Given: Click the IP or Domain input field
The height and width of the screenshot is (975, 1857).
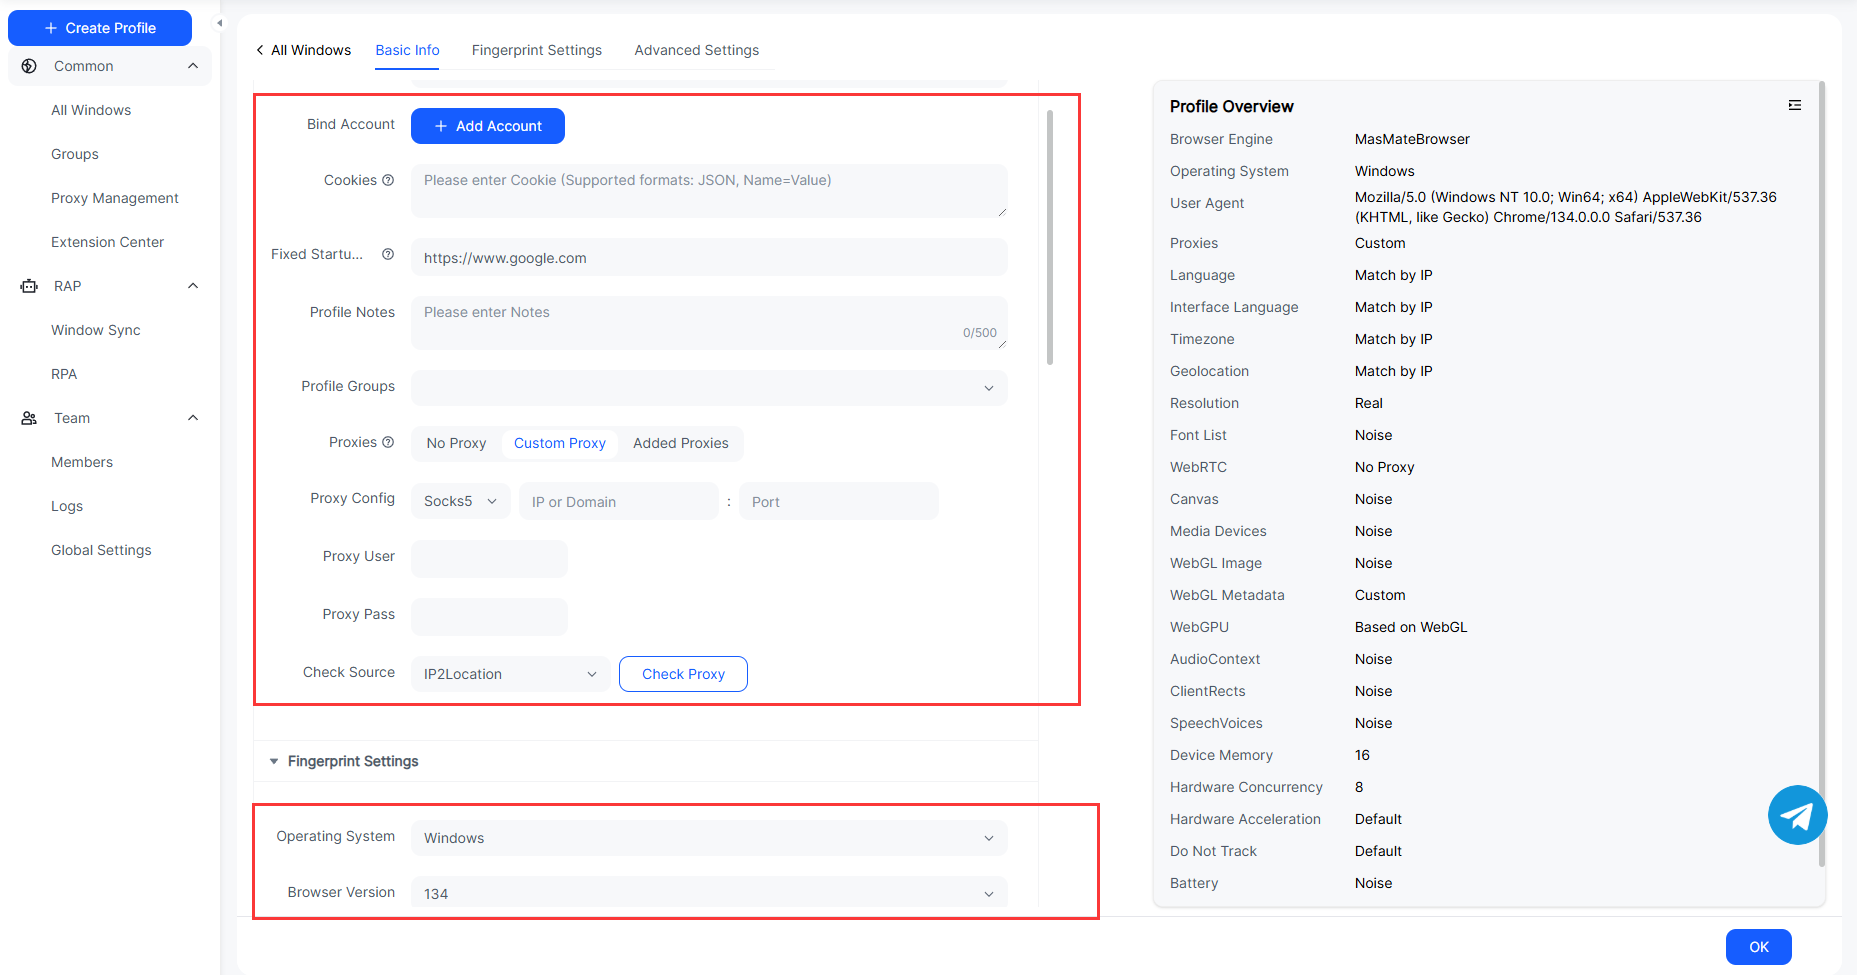Looking at the screenshot, I should (618, 501).
